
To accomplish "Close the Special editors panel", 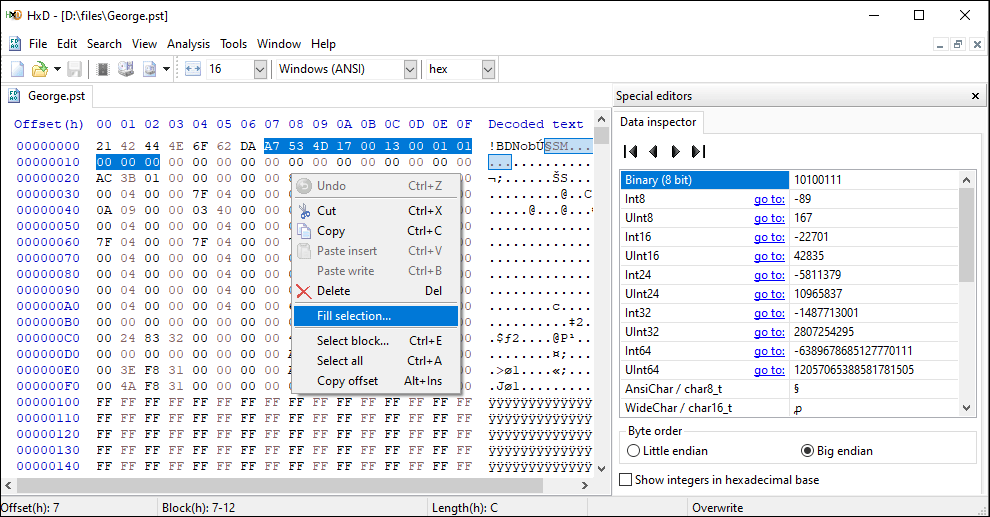I will [x=975, y=96].
